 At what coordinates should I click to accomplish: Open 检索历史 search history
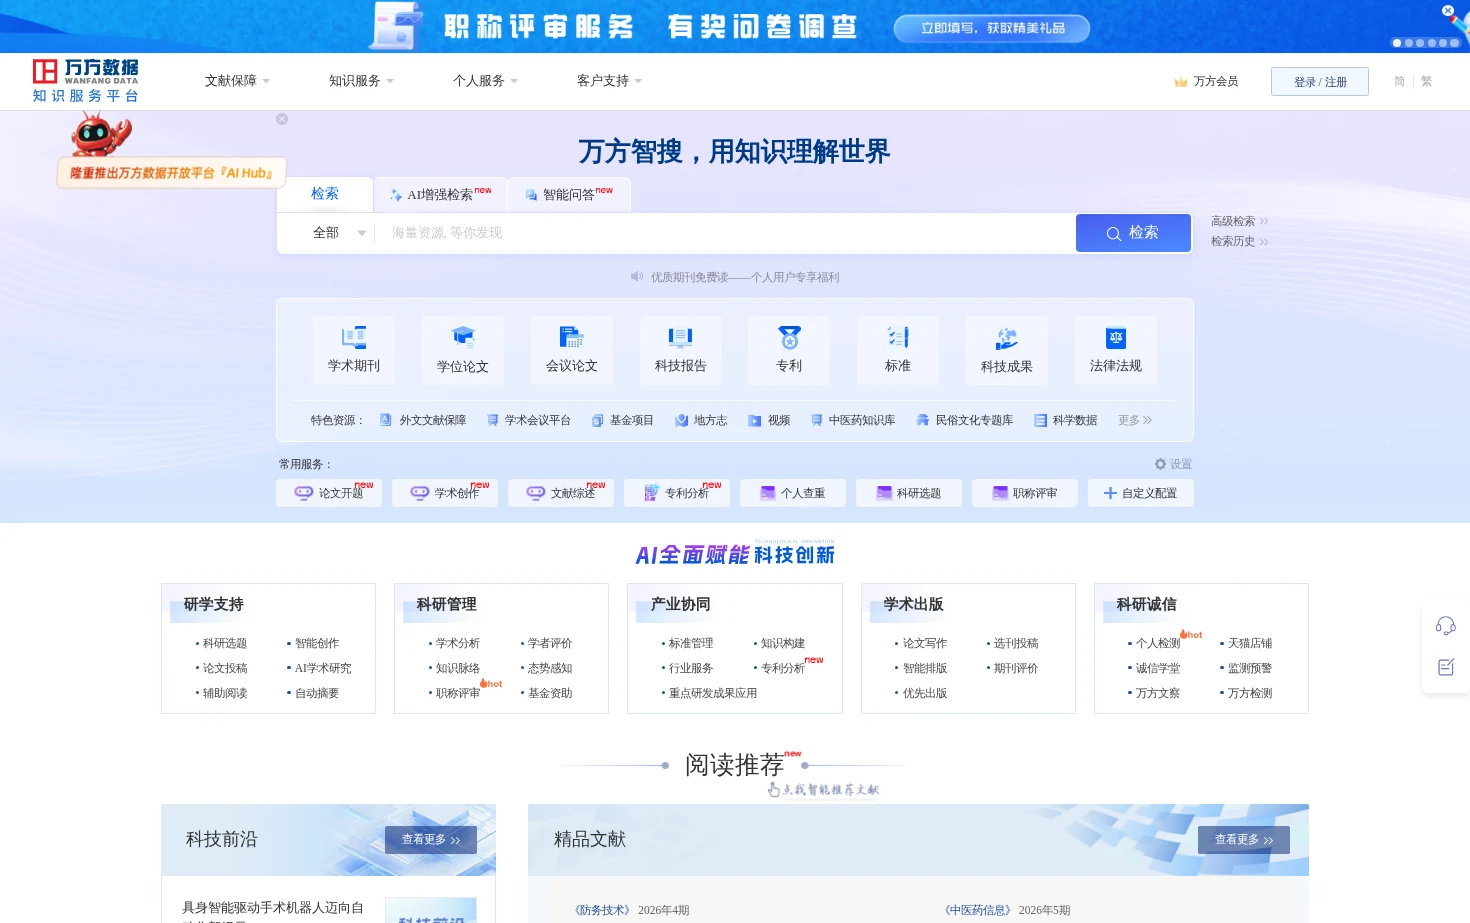(x=1239, y=241)
